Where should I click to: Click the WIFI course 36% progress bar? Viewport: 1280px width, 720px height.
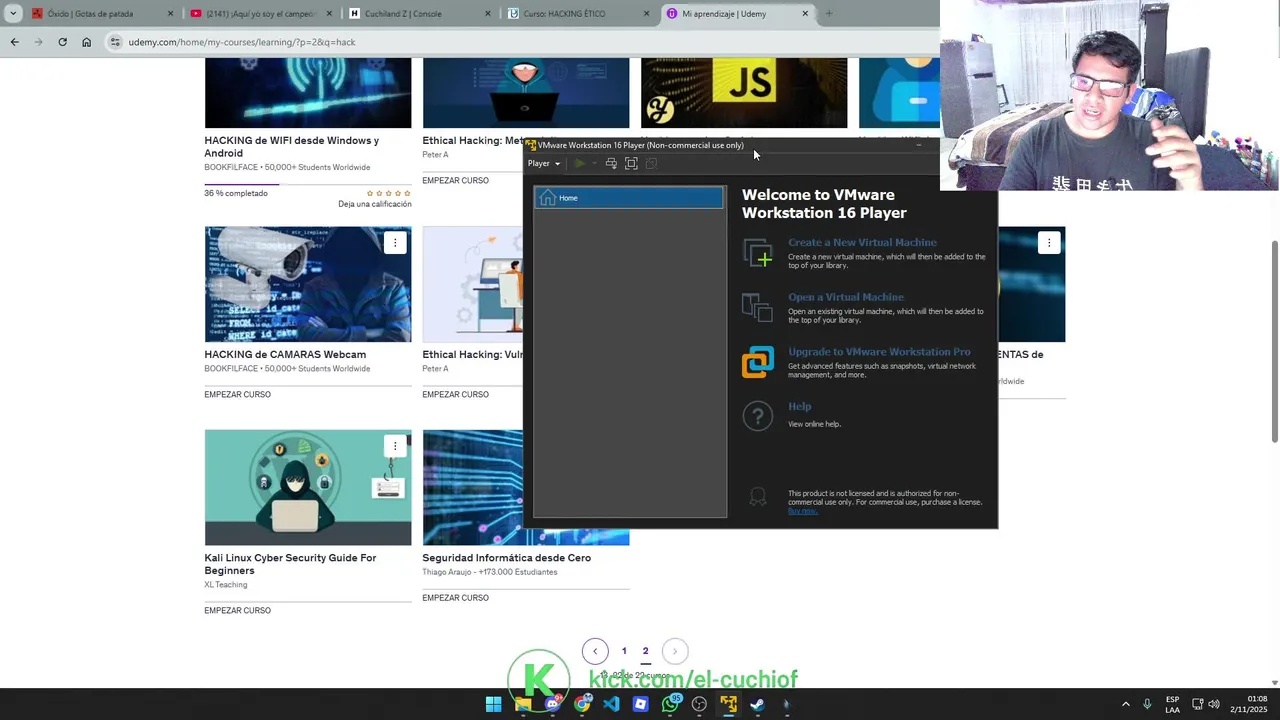tap(308, 184)
